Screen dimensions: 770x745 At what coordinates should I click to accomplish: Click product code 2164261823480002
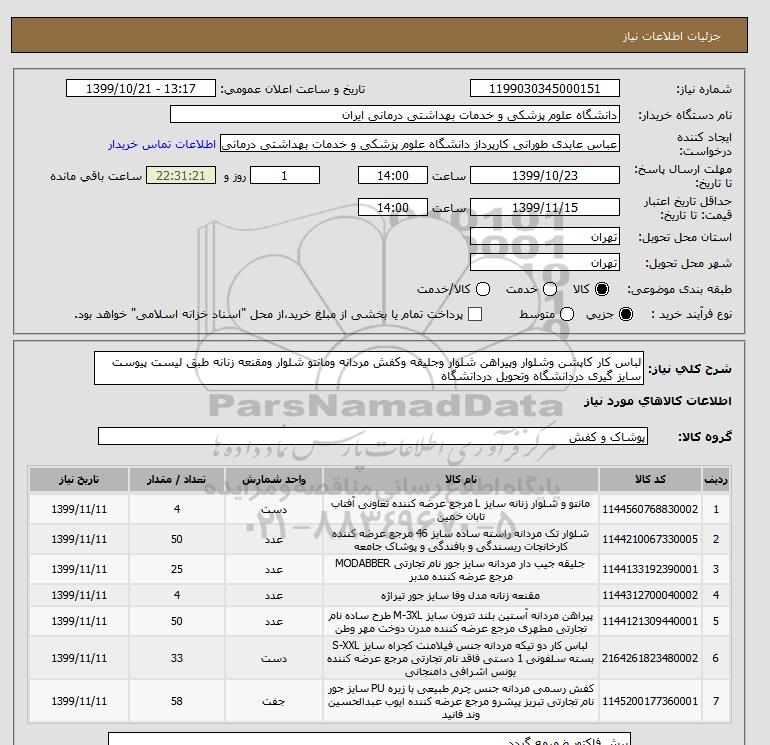pos(650,658)
